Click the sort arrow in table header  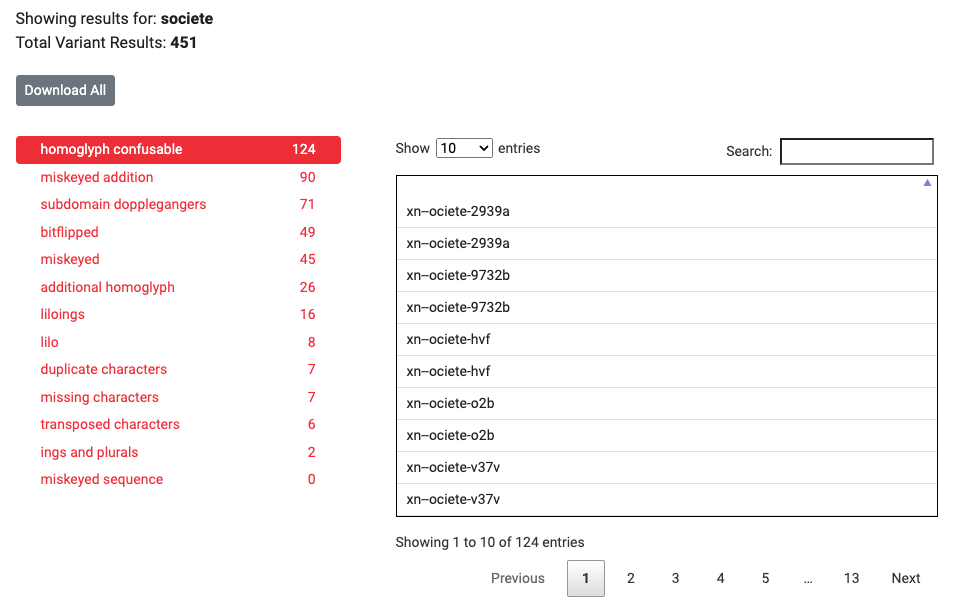tap(927, 183)
